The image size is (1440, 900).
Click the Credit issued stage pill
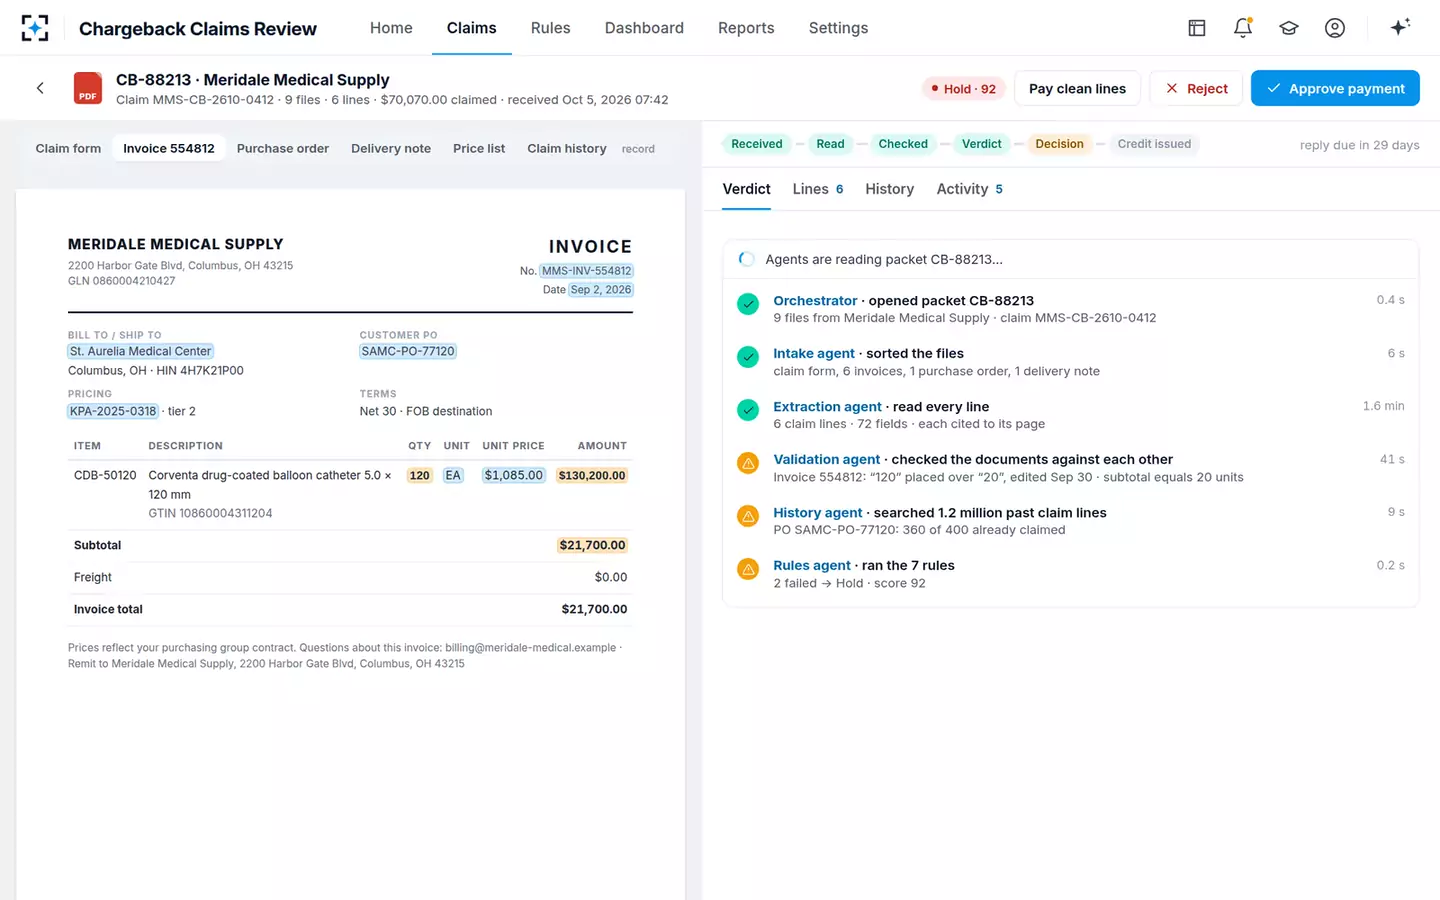tap(1154, 144)
